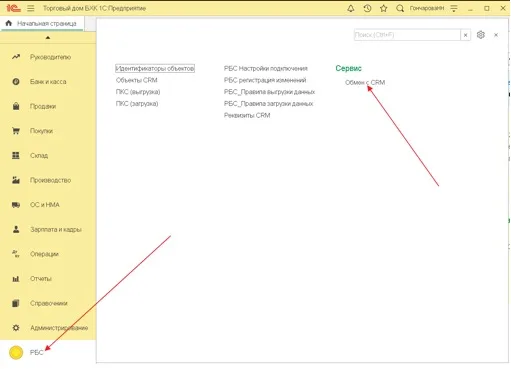The width and height of the screenshot is (511, 369).
Task: Open Покупки section
Action: coord(41,131)
